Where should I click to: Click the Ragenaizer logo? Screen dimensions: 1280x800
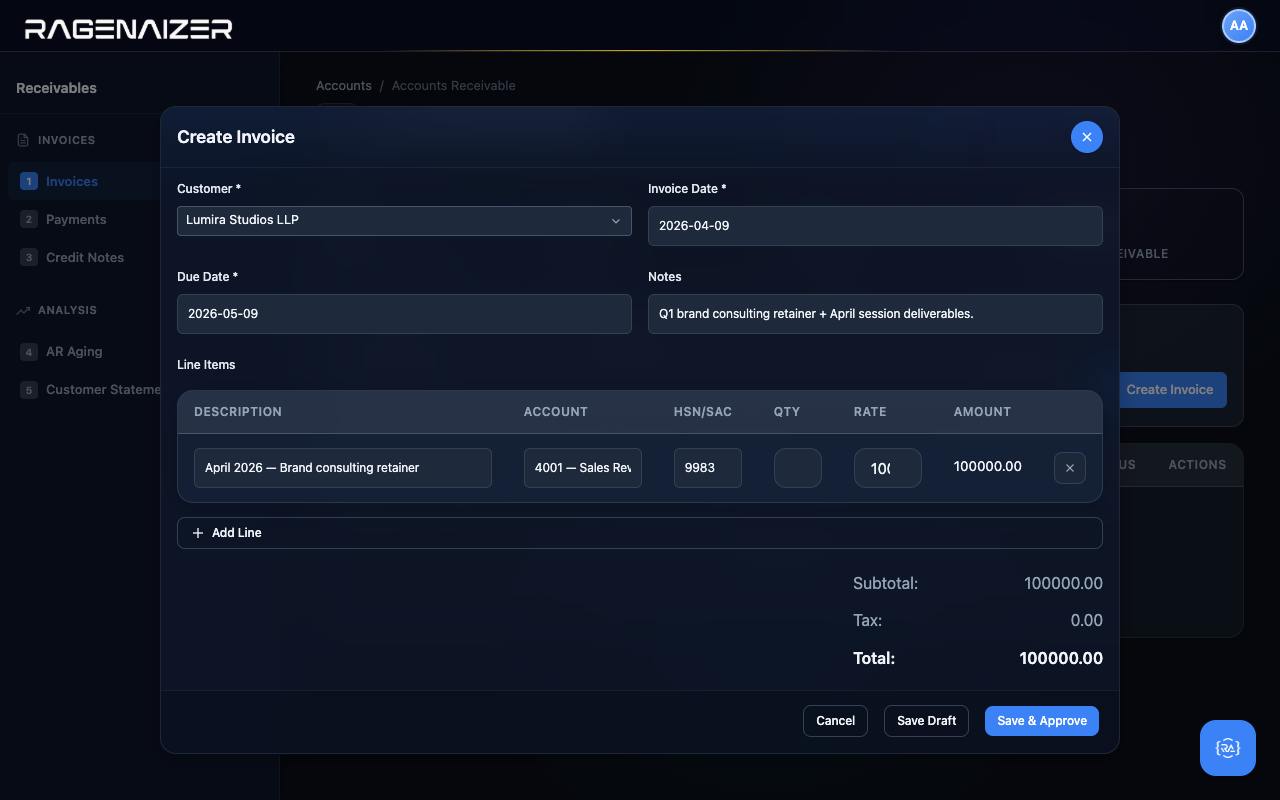(128, 29)
